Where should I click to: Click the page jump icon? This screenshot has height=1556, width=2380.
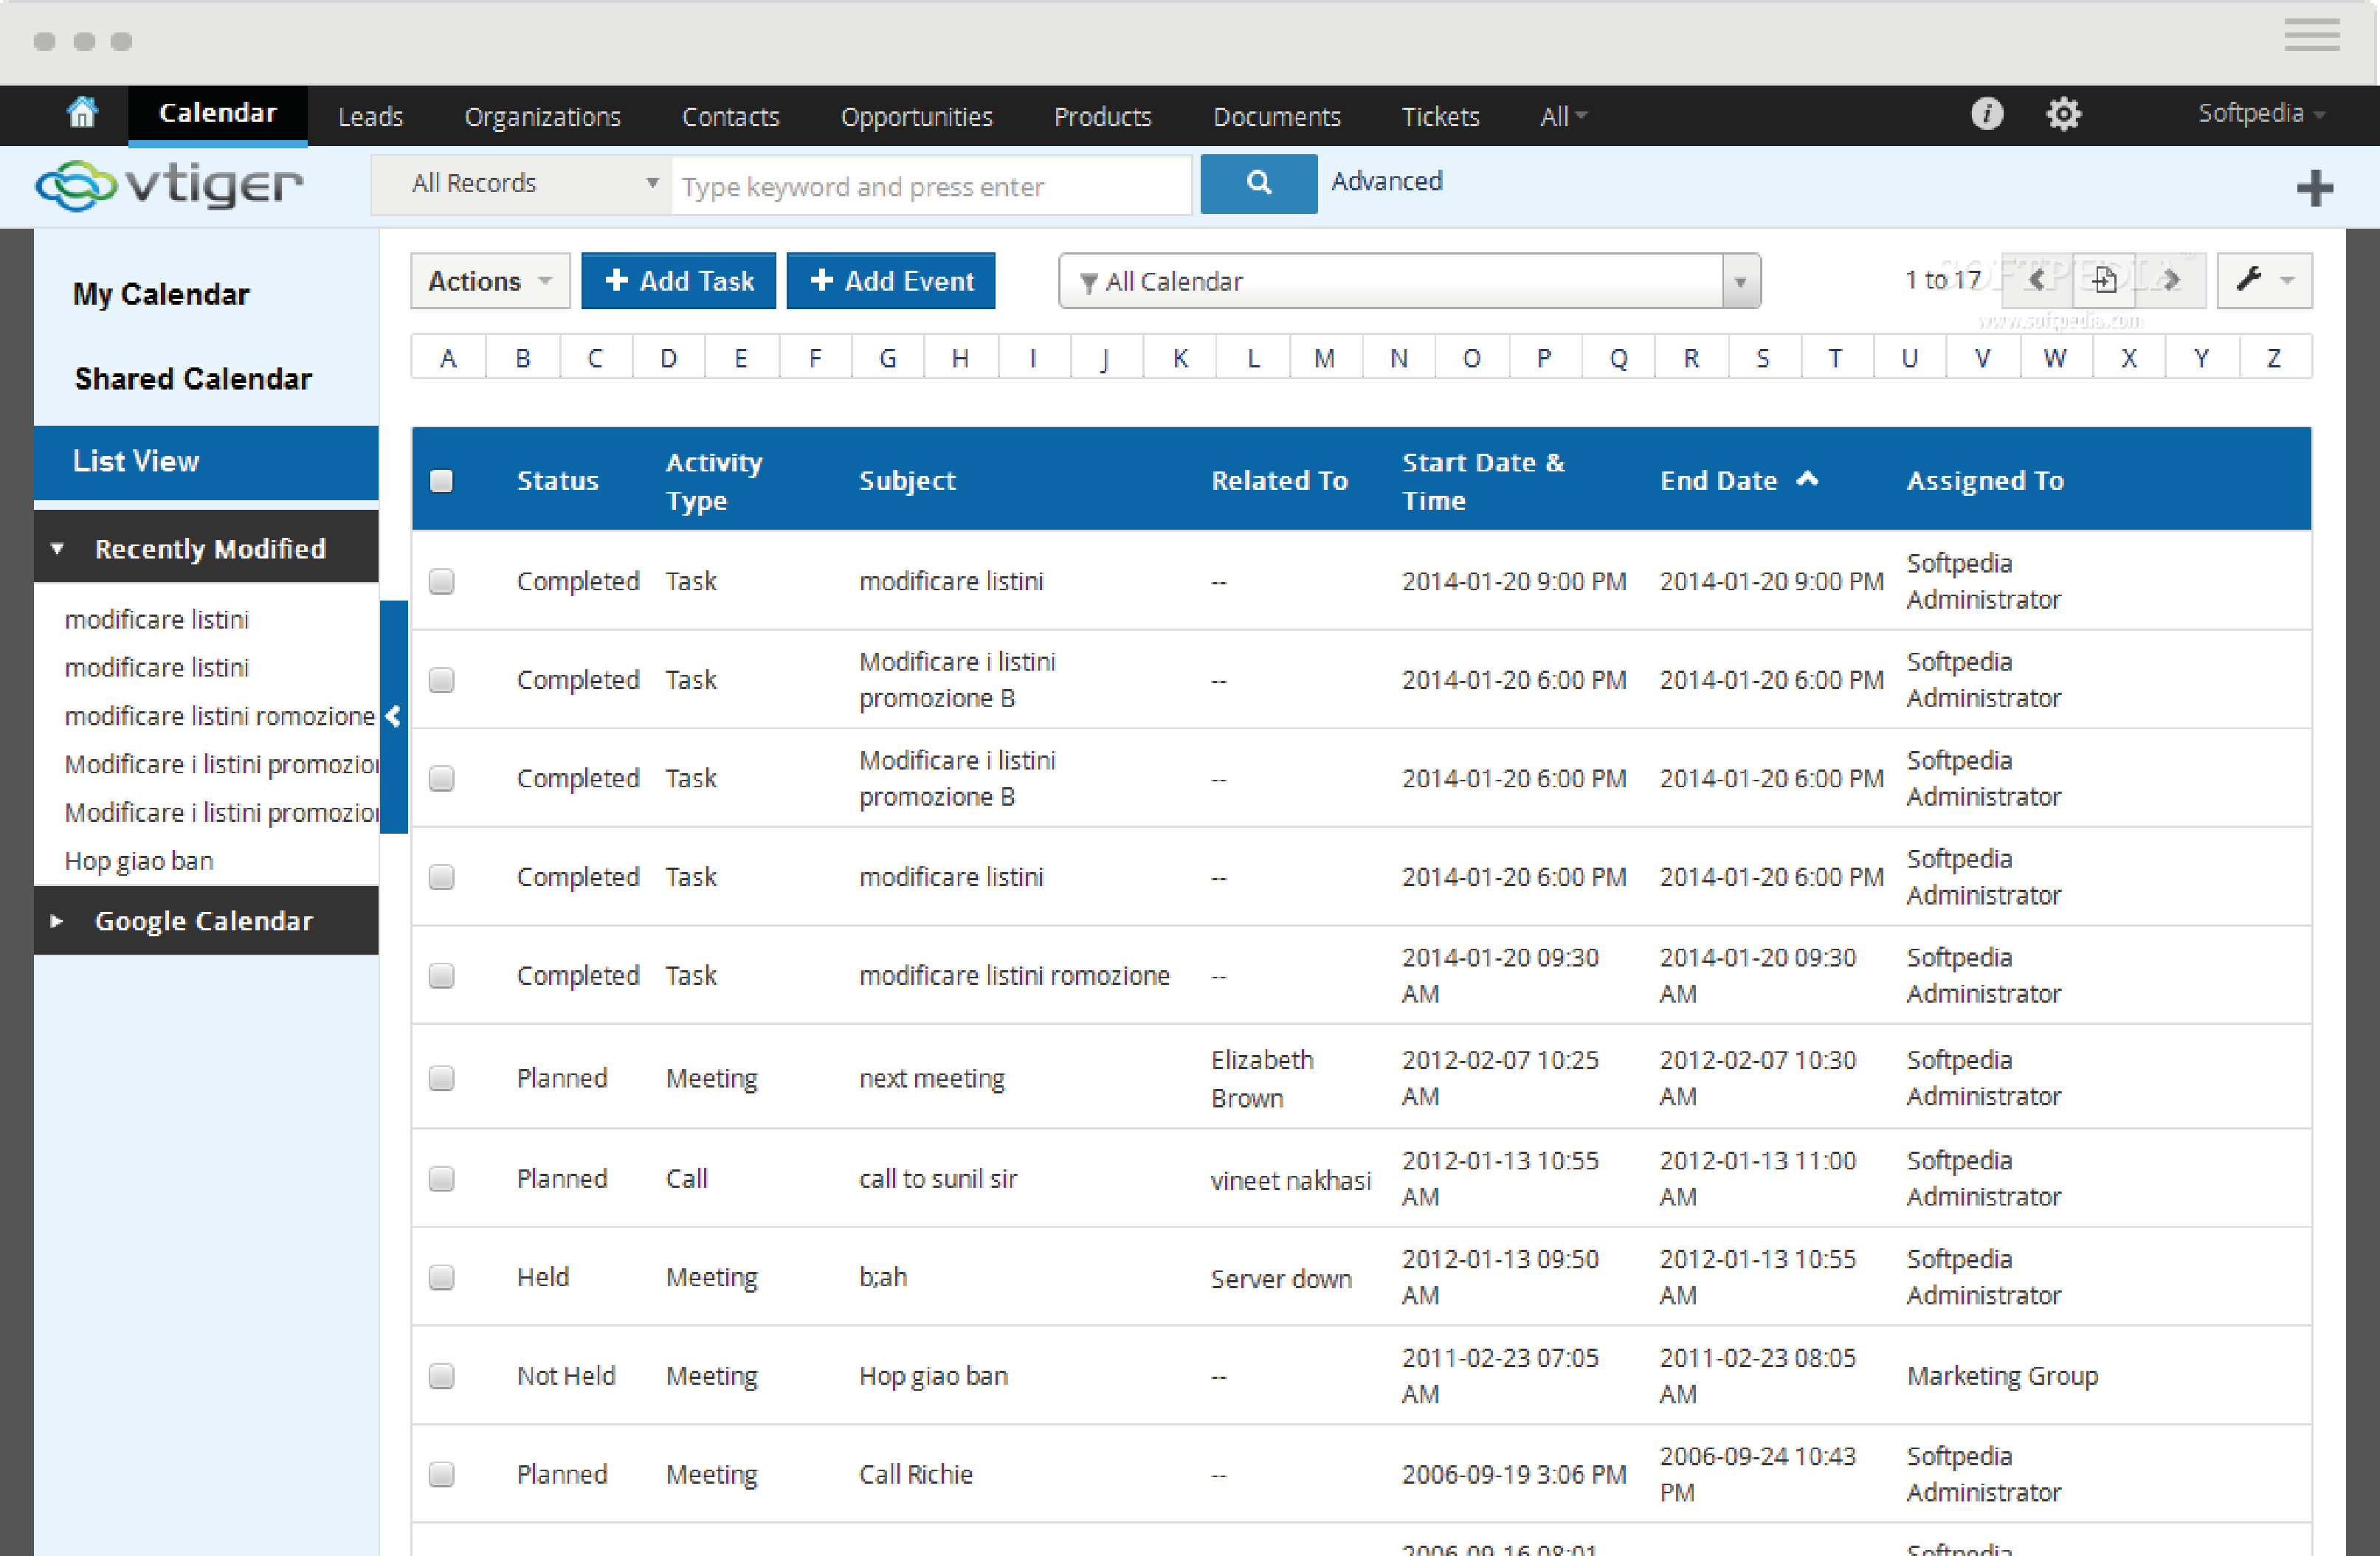pyautogui.click(x=2104, y=280)
